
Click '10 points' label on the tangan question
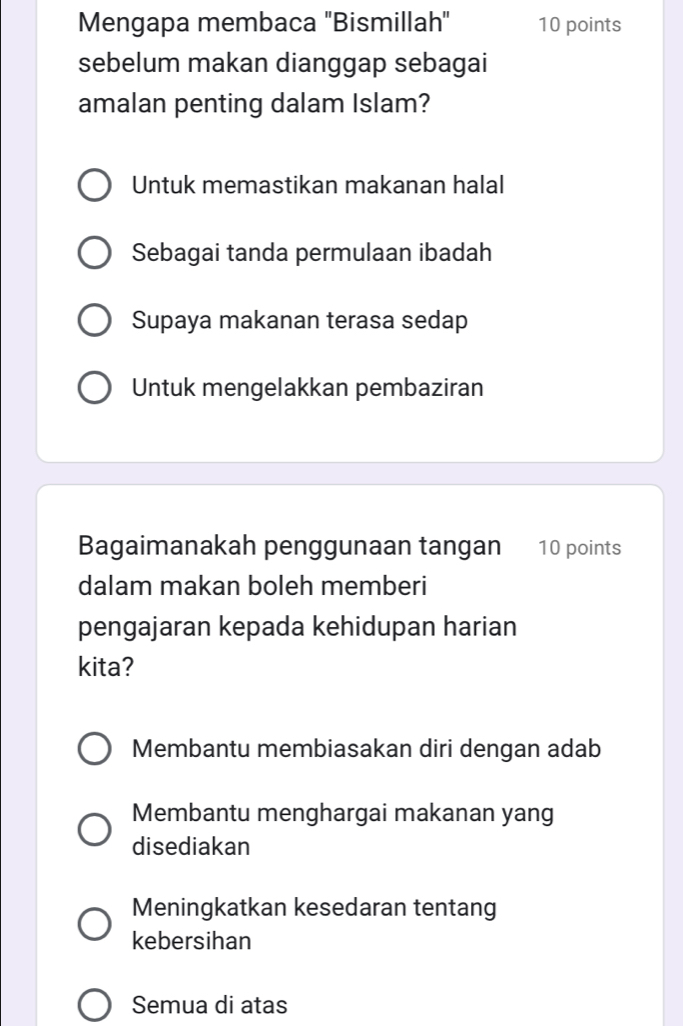(x=578, y=548)
